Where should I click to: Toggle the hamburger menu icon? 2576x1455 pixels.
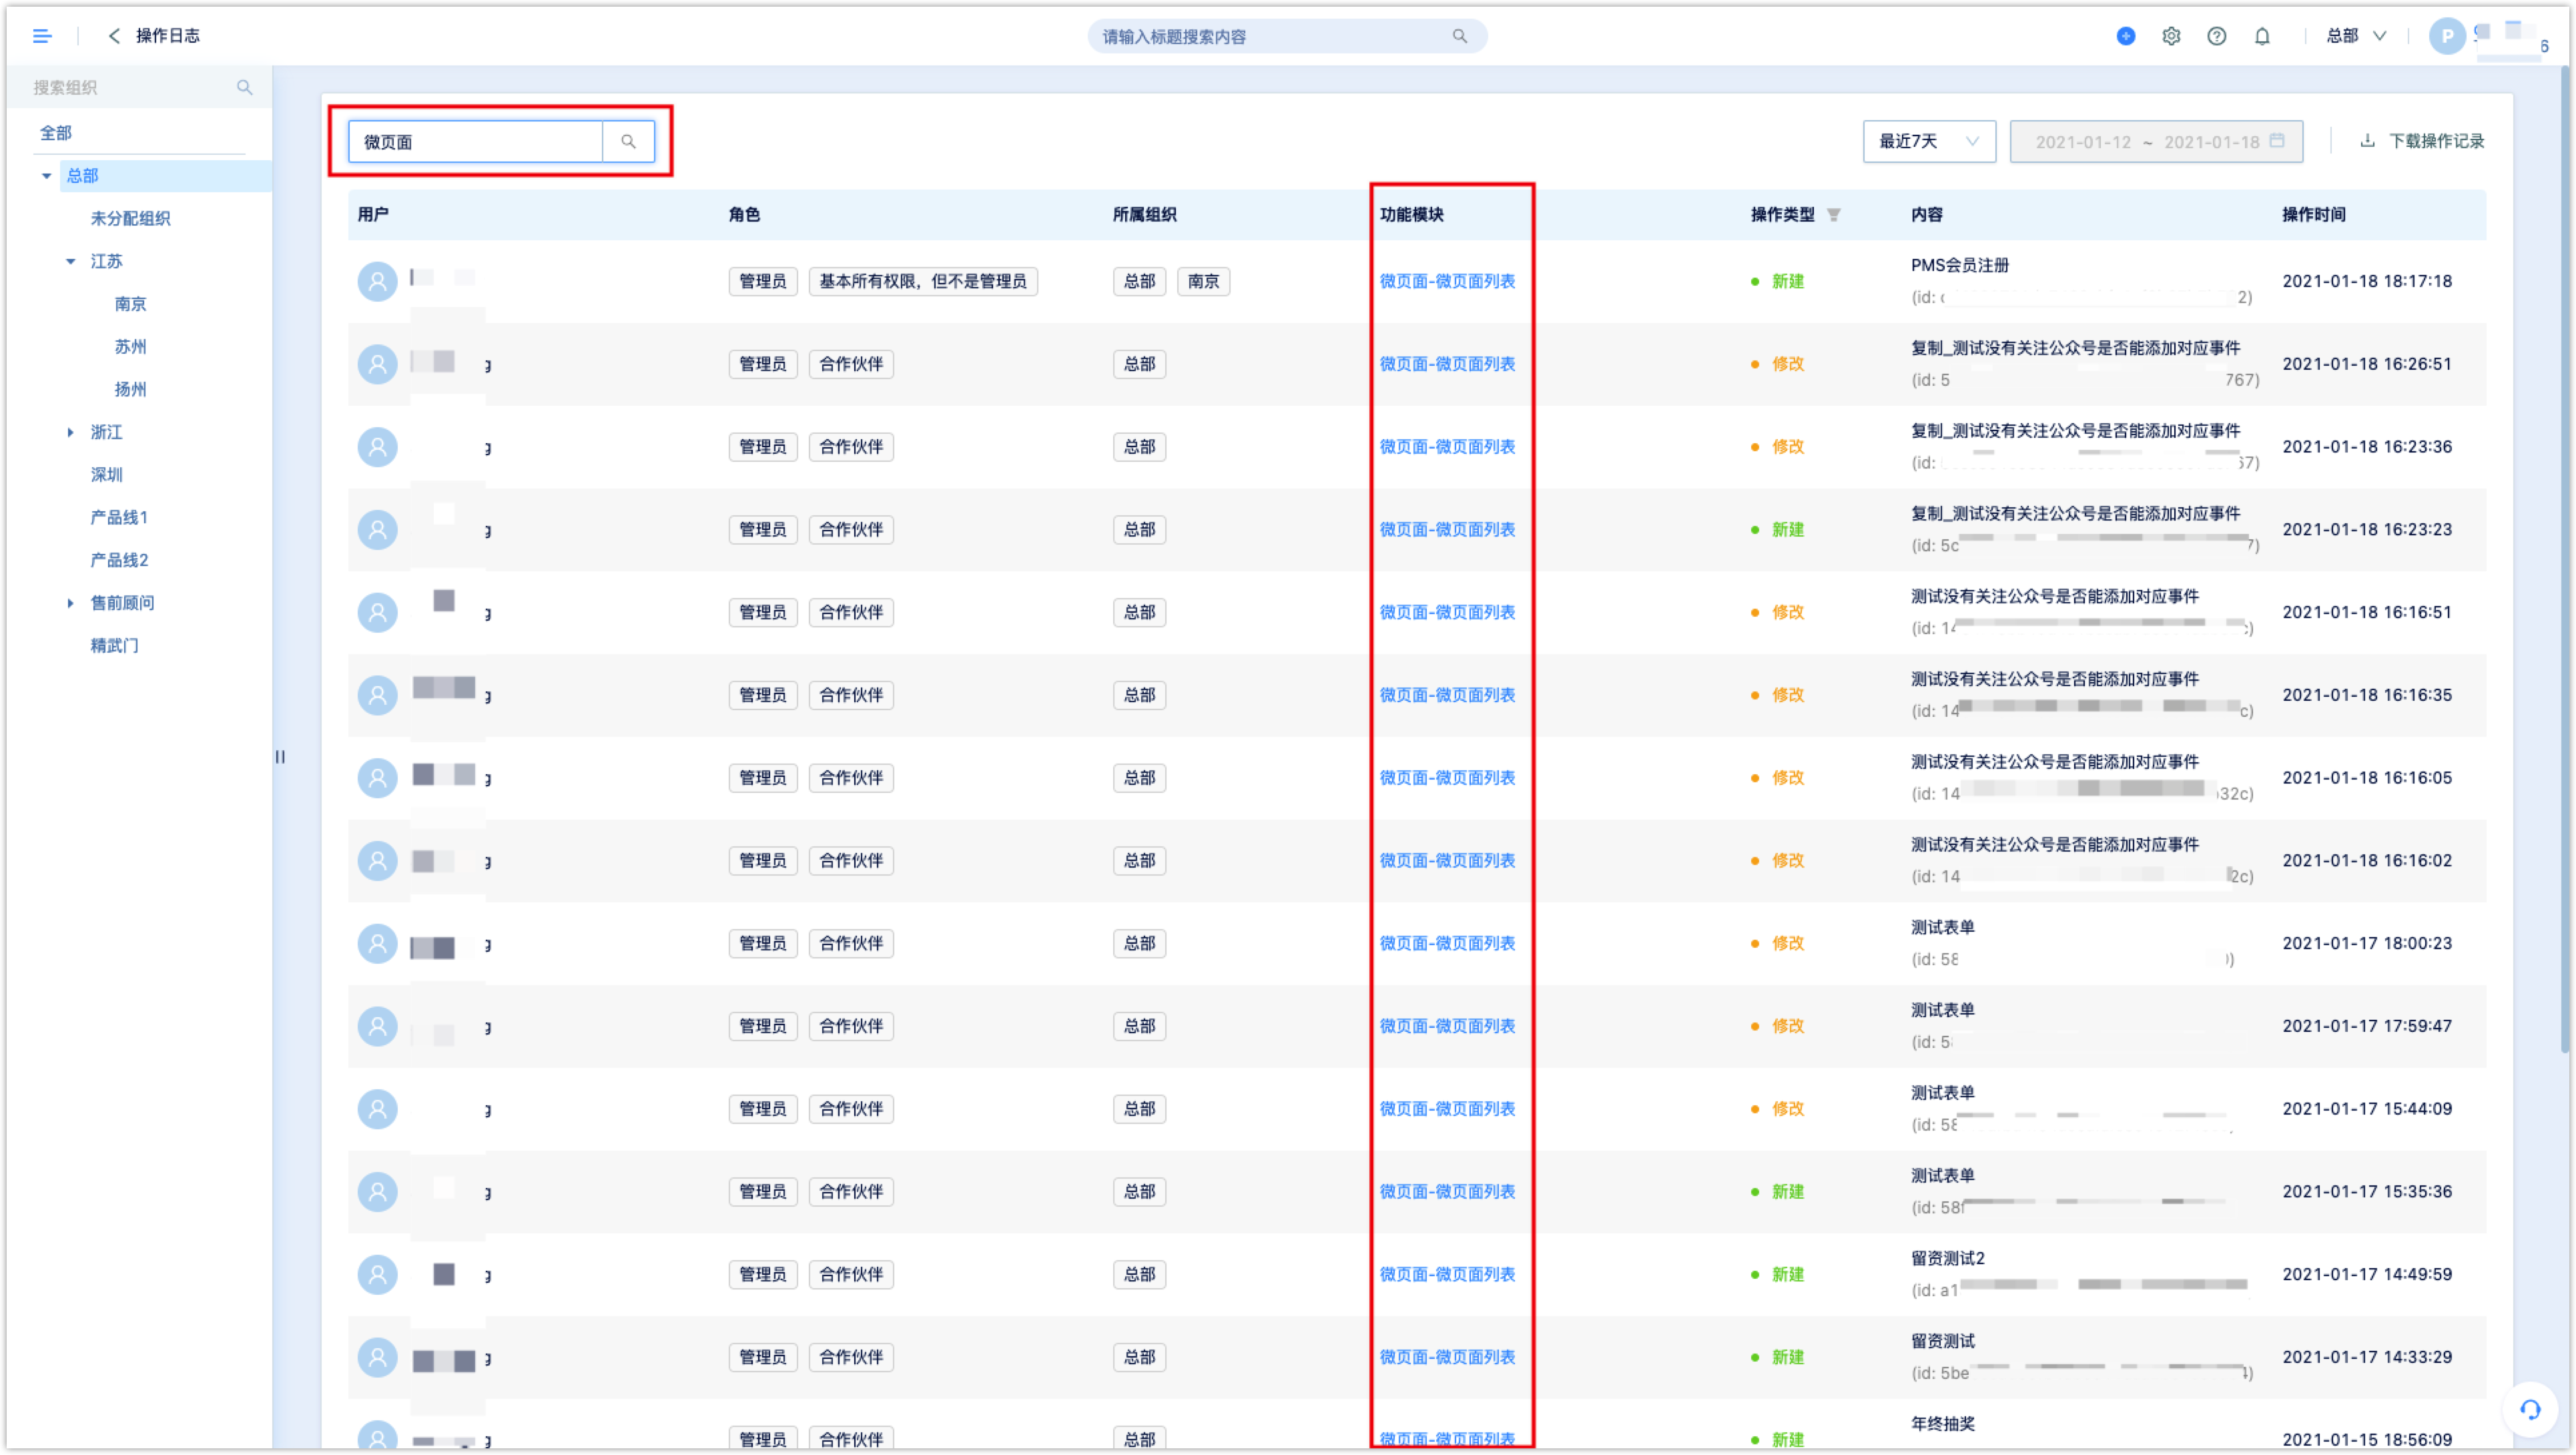pos(42,36)
